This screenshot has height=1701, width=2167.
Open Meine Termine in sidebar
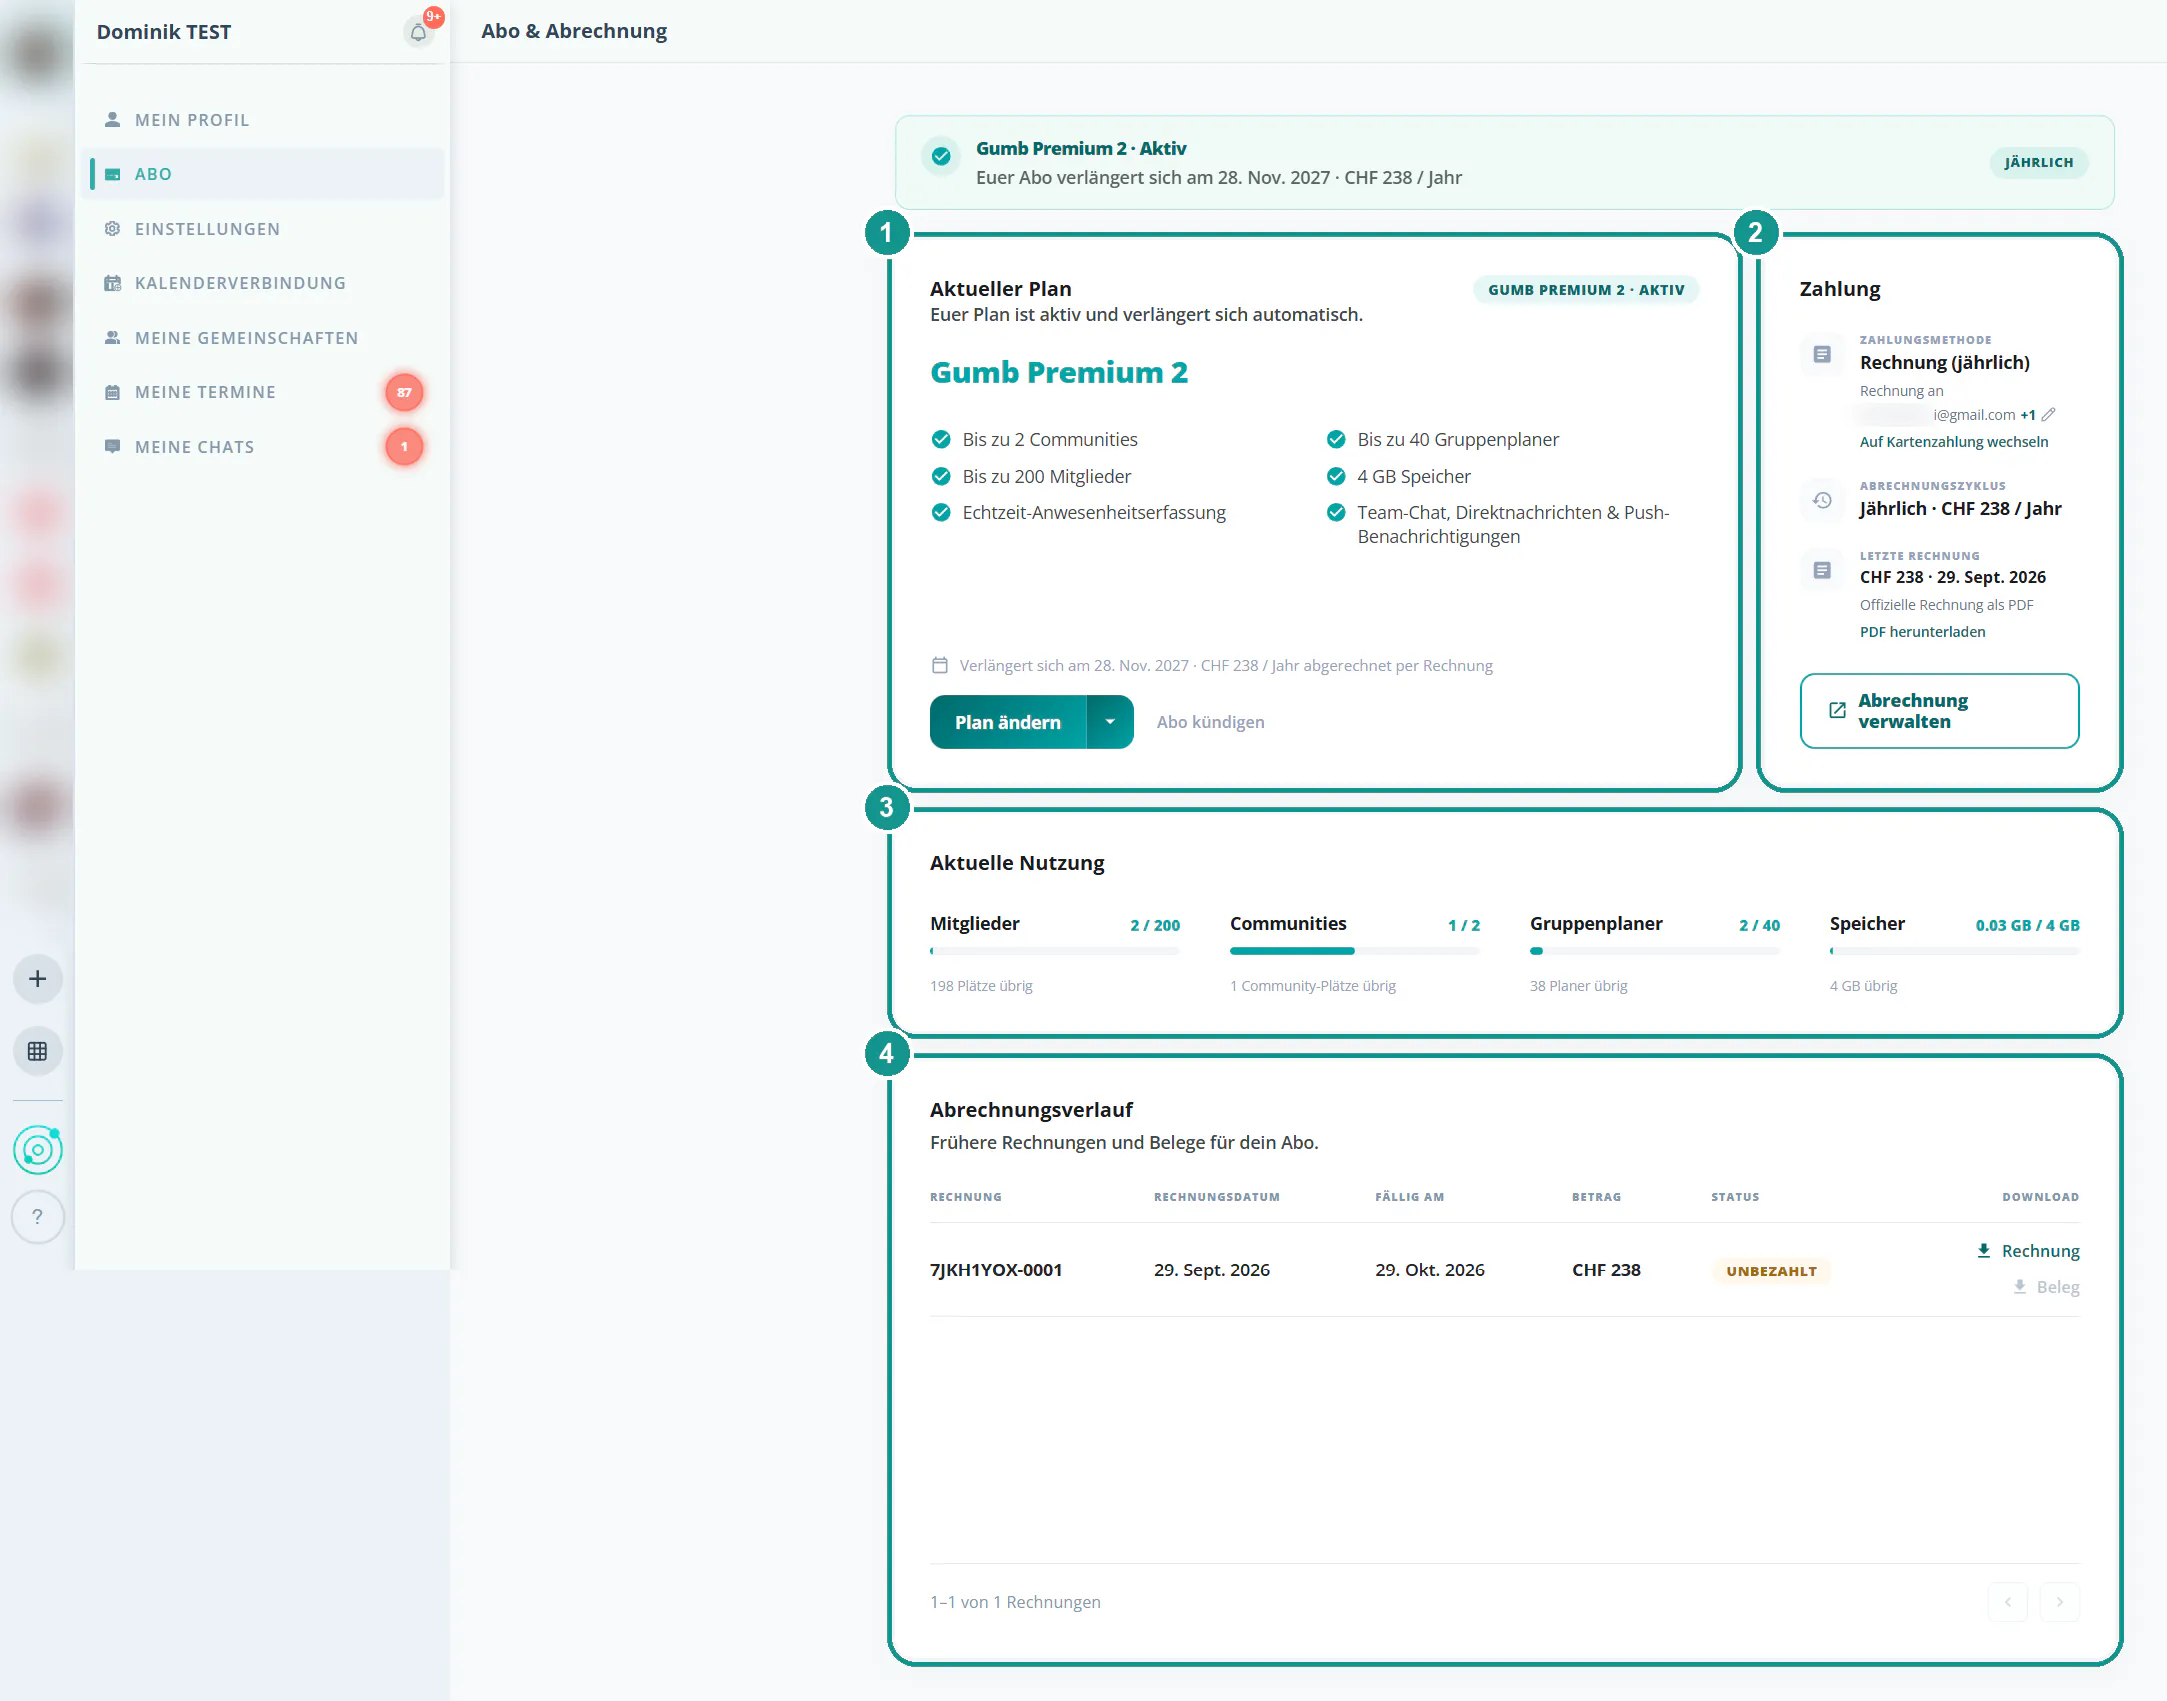click(265, 392)
